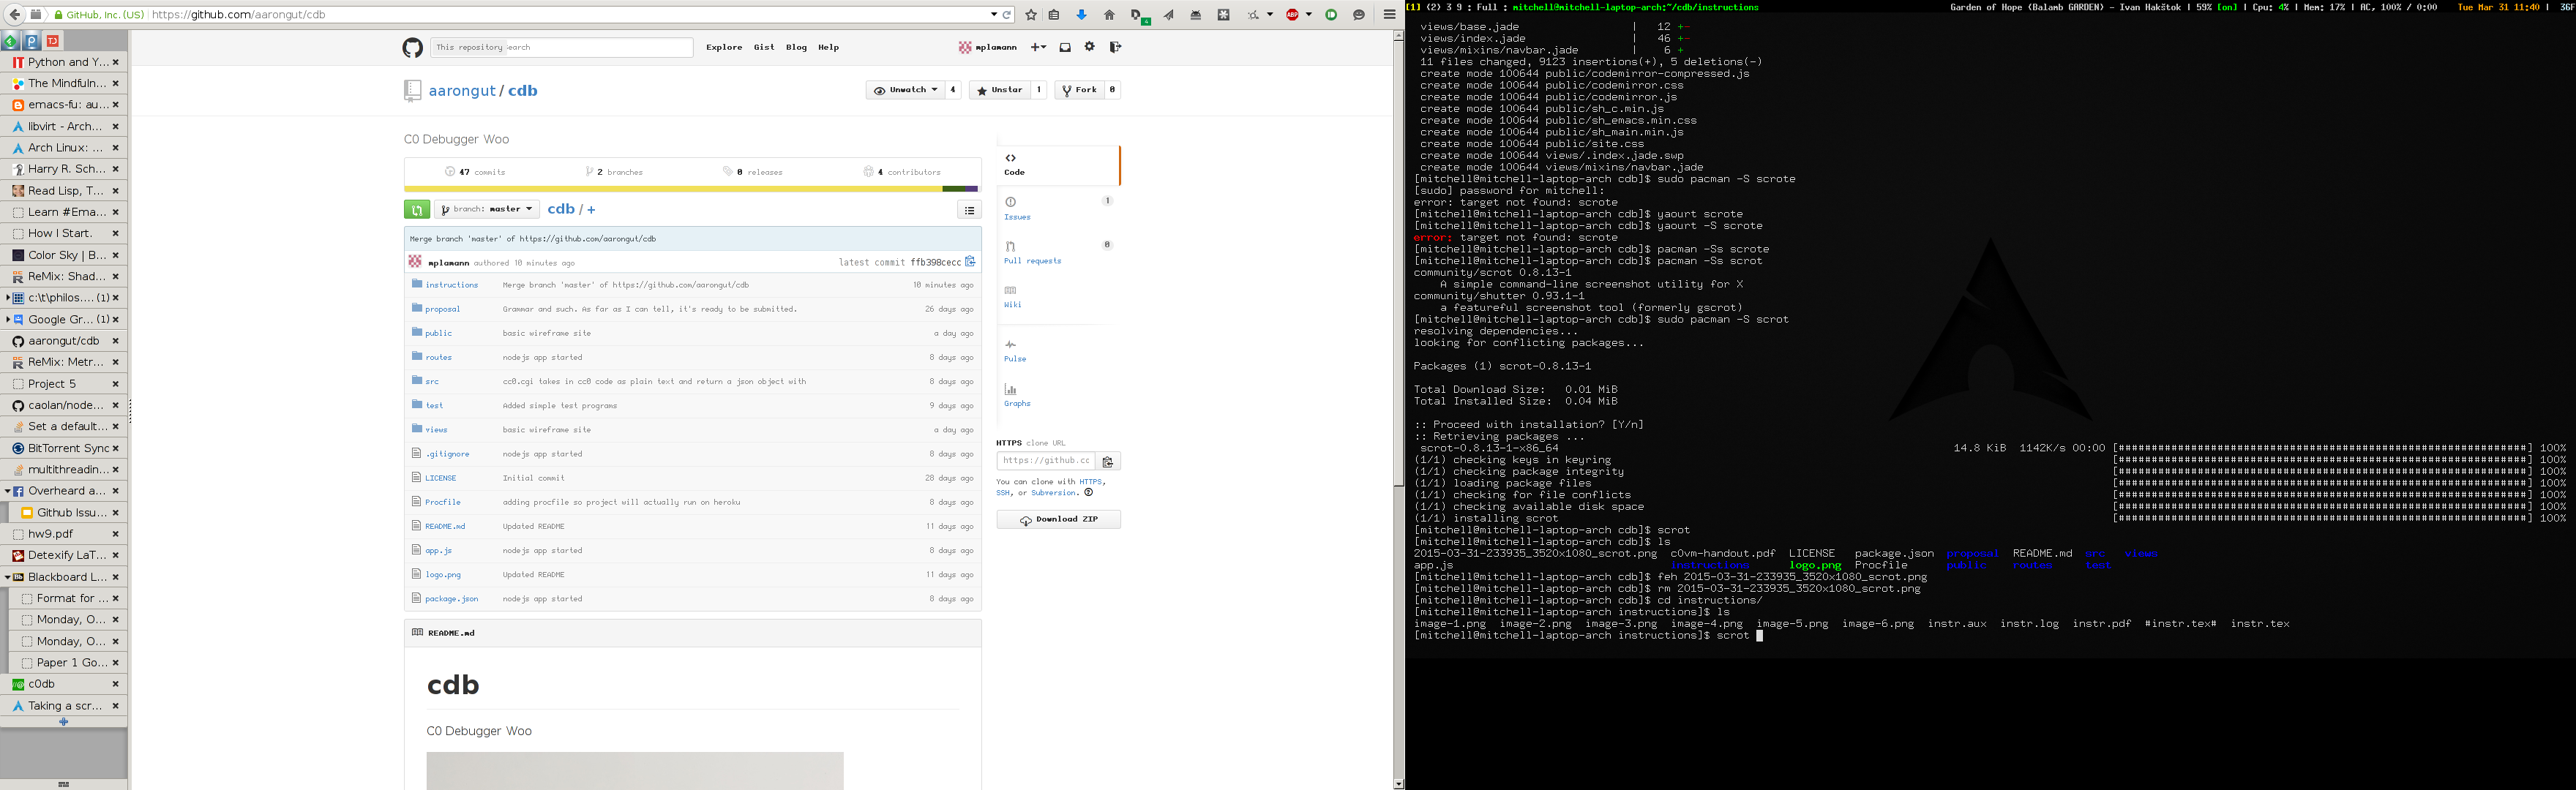Viewport: 2576px width, 790px height.
Task: Toggle file list quick-jump button
Action: click(x=969, y=209)
